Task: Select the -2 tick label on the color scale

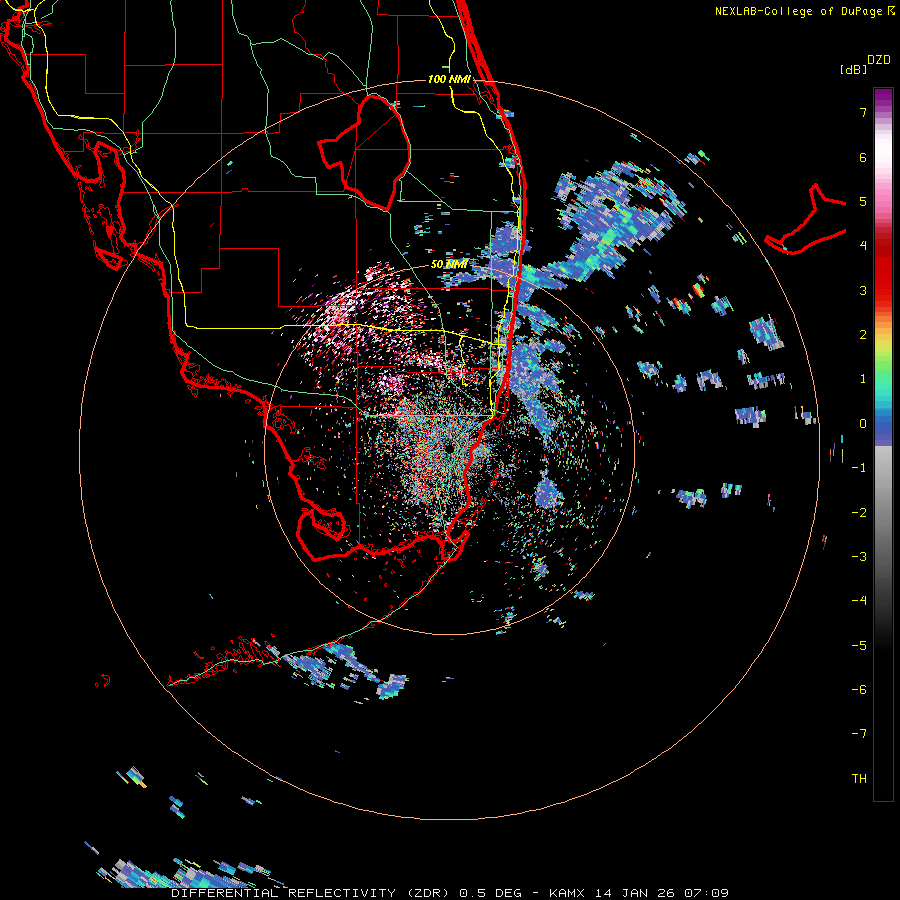Action: [x=859, y=513]
